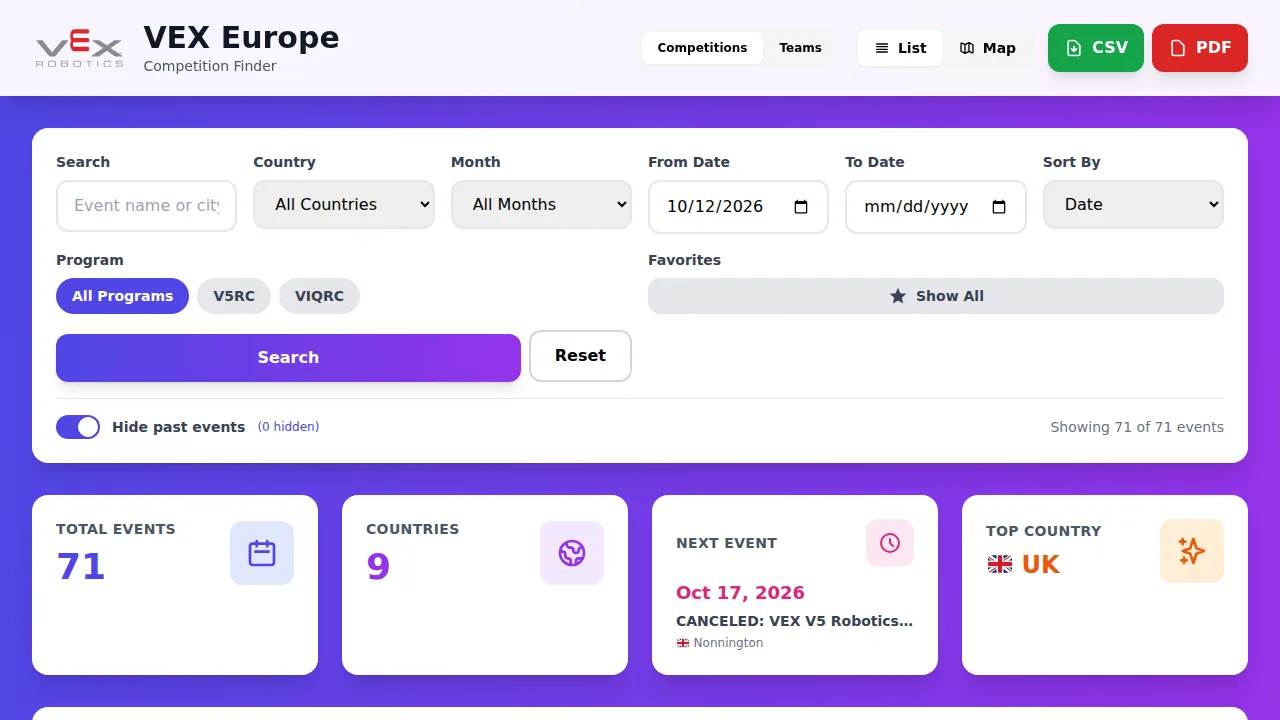The image size is (1280, 720).
Task: Toggle the Hide past events switch
Action: 78,427
